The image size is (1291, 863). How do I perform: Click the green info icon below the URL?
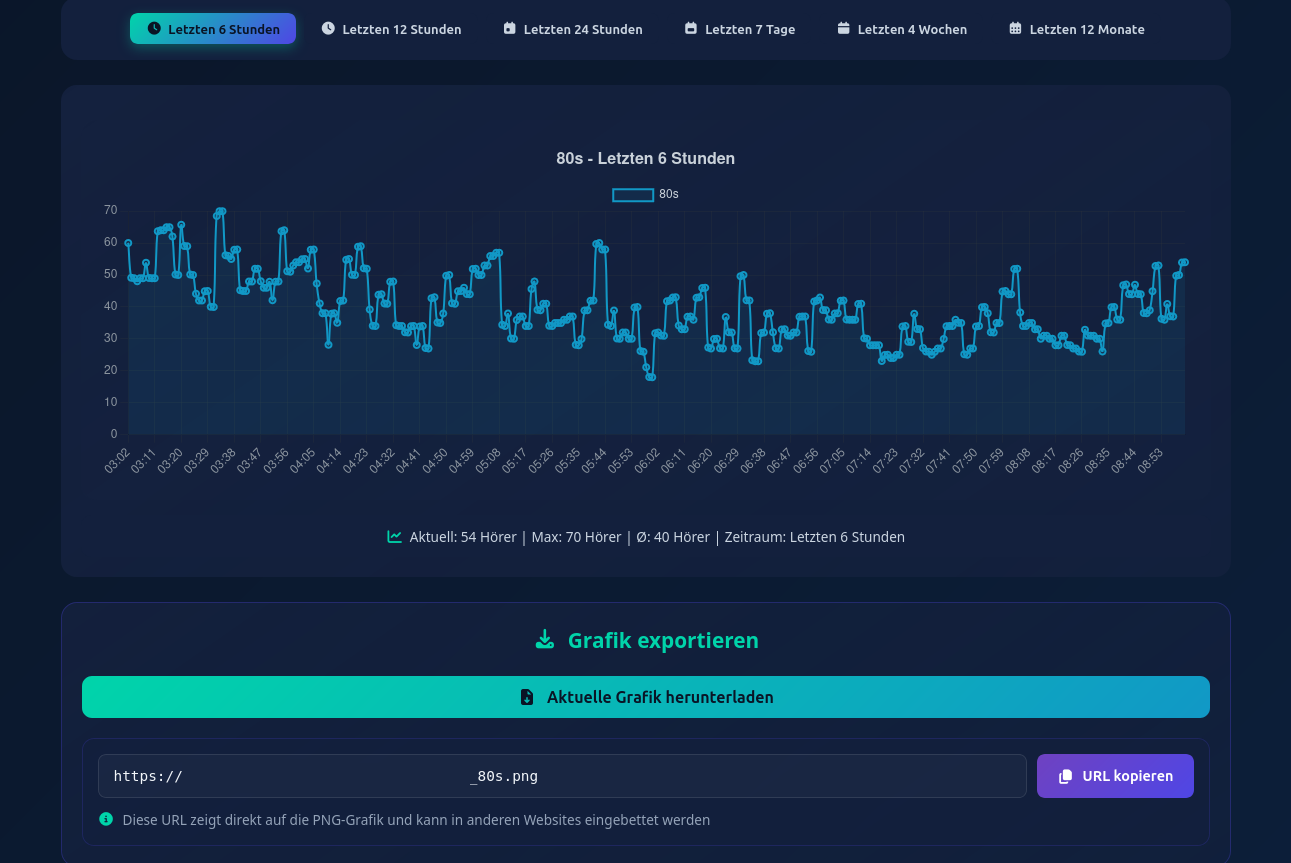106,819
